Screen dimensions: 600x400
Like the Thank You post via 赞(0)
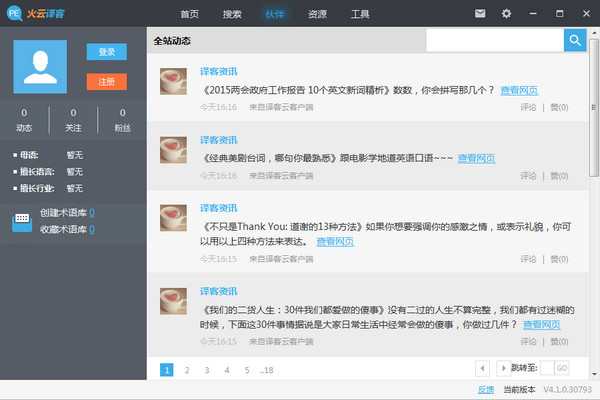[559, 259]
